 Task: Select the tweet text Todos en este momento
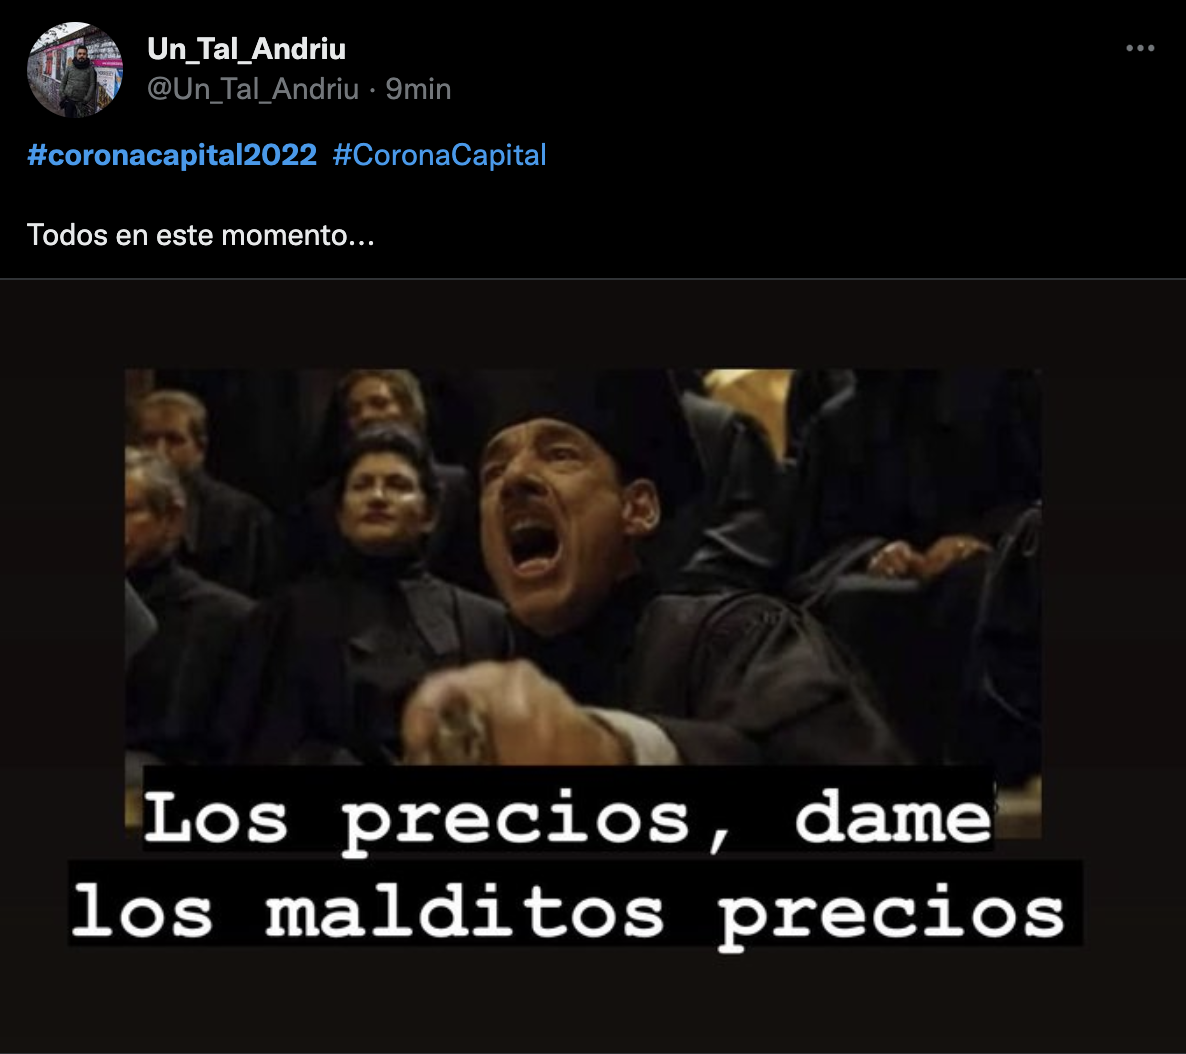click(200, 235)
